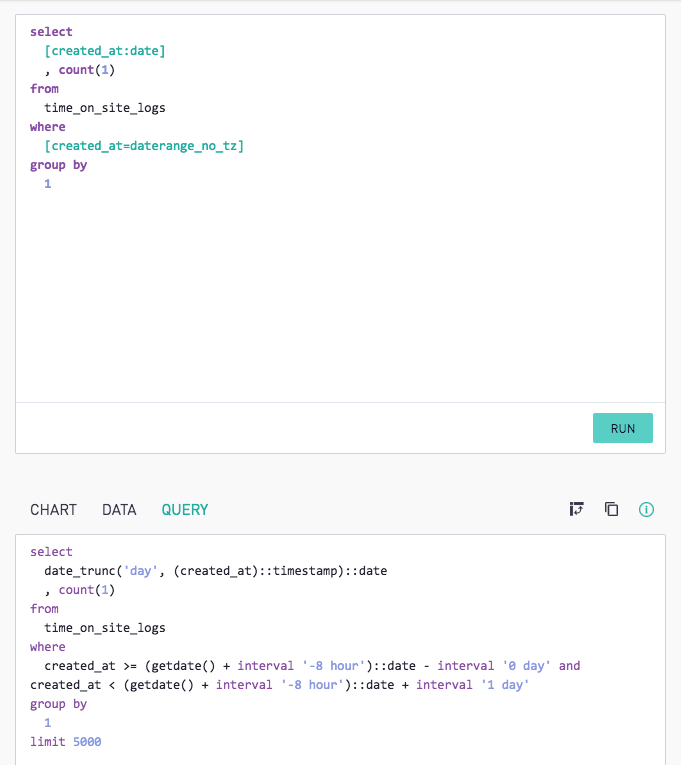The height and width of the screenshot is (765, 681).
Task: Click the 'group by' keyword in top editor
Action: (x=59, y=165)
